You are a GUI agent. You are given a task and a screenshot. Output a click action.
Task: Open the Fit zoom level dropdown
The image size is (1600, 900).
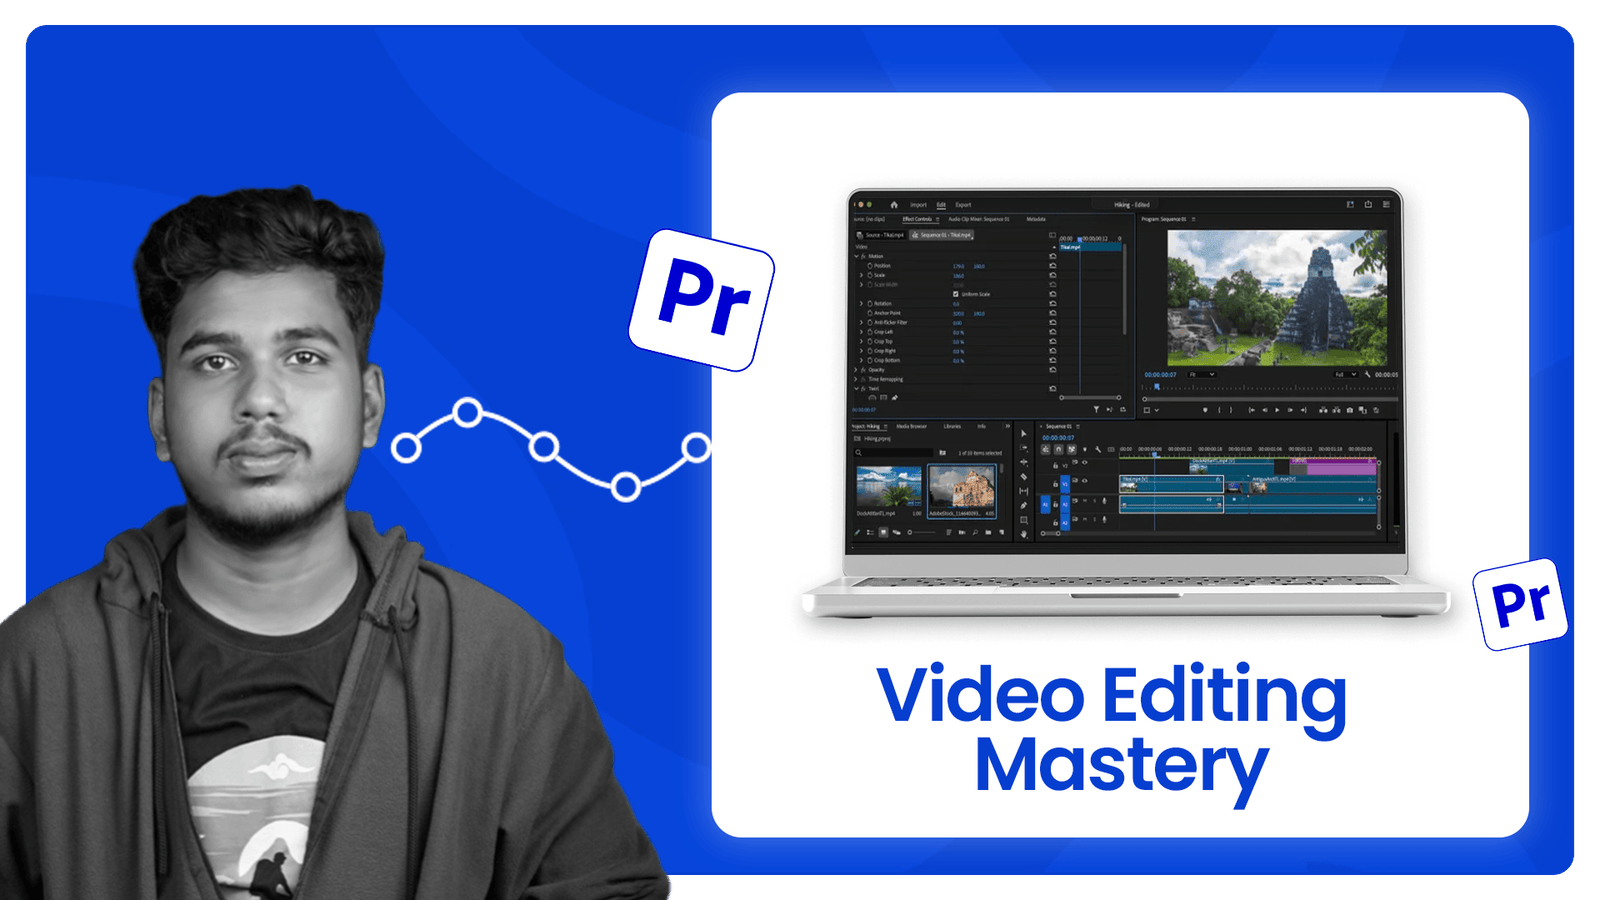[x=1202, y=374]
